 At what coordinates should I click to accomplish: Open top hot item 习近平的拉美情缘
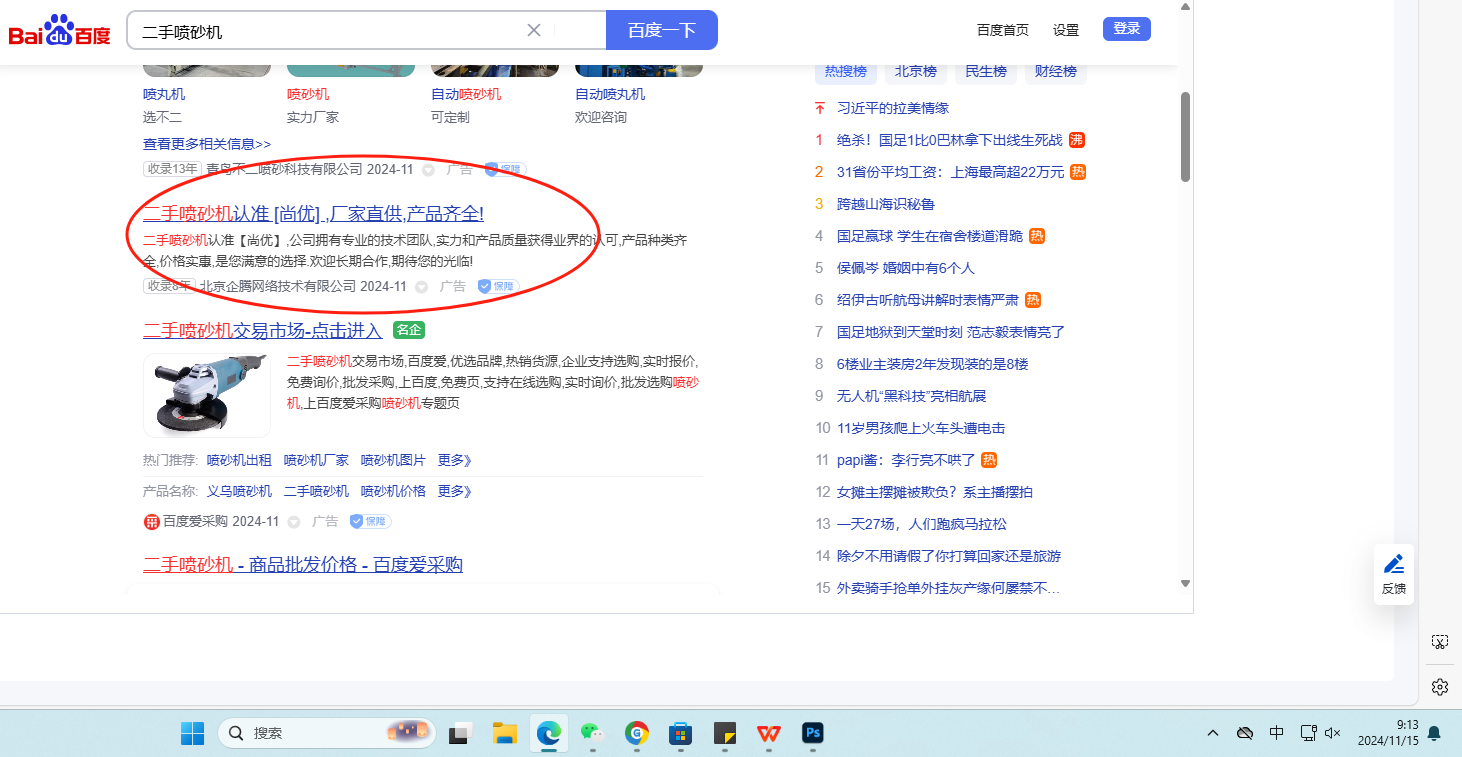[893, 108]
